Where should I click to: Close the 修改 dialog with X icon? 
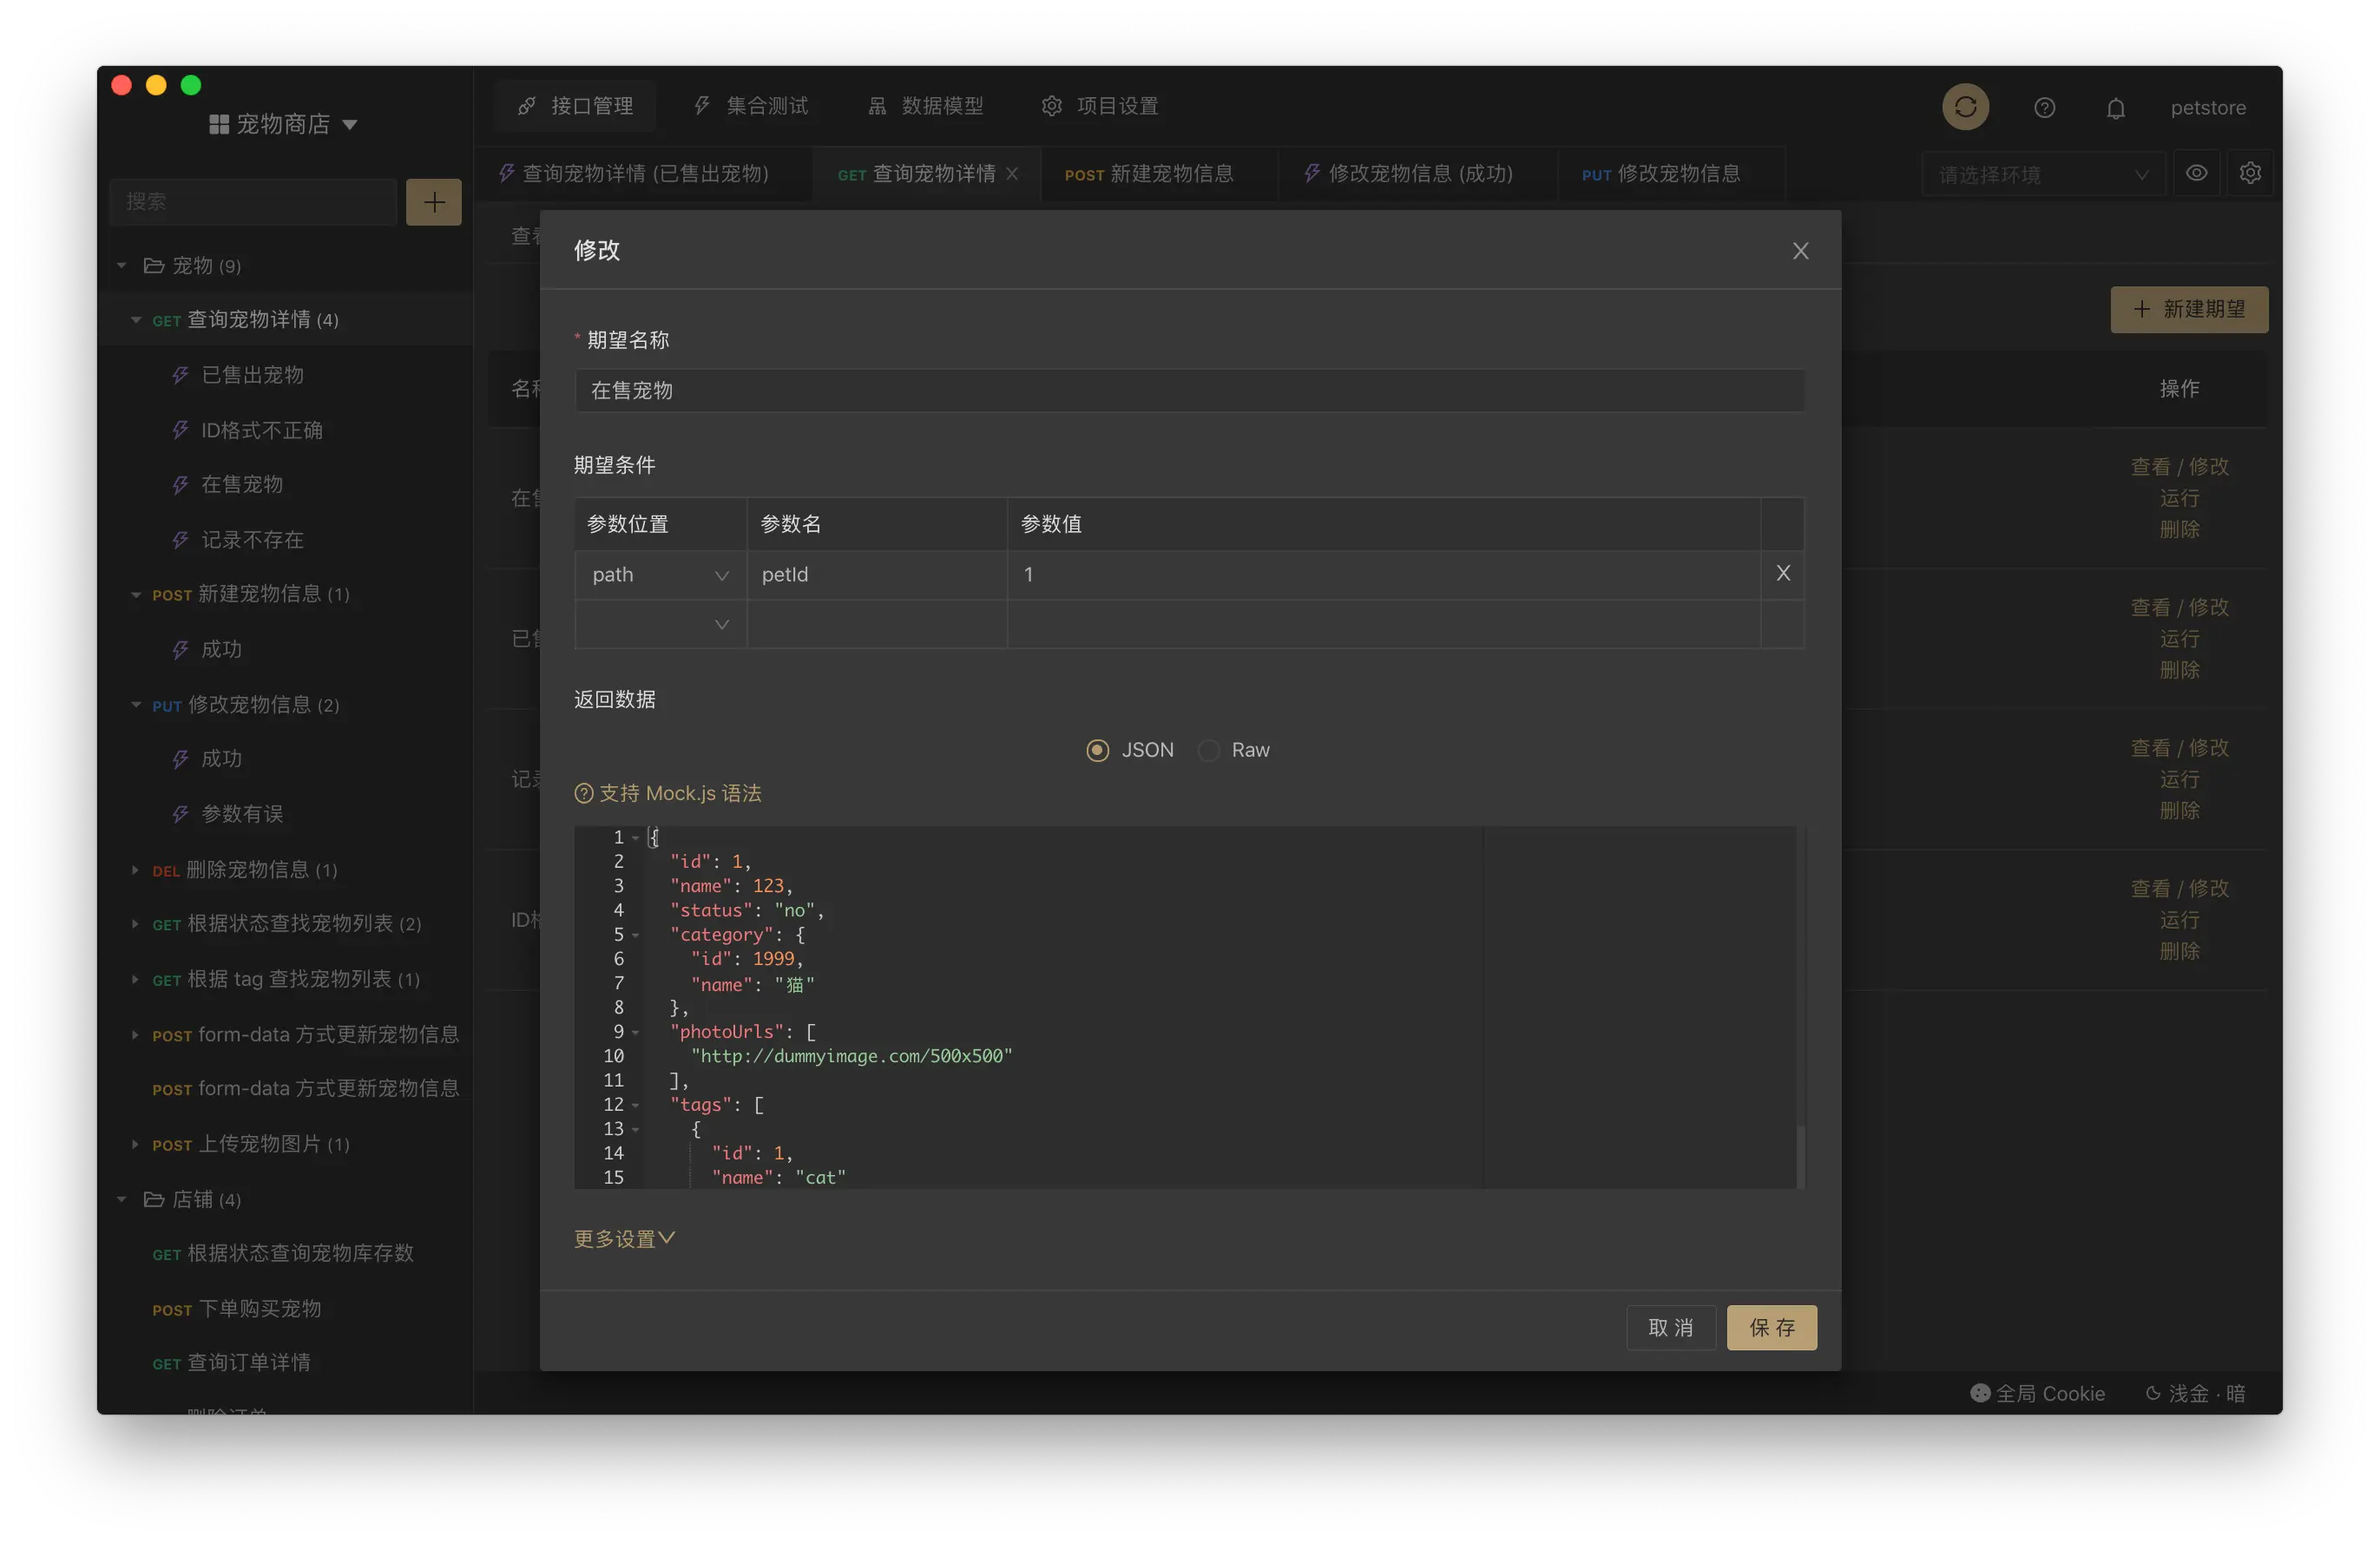1800,251
